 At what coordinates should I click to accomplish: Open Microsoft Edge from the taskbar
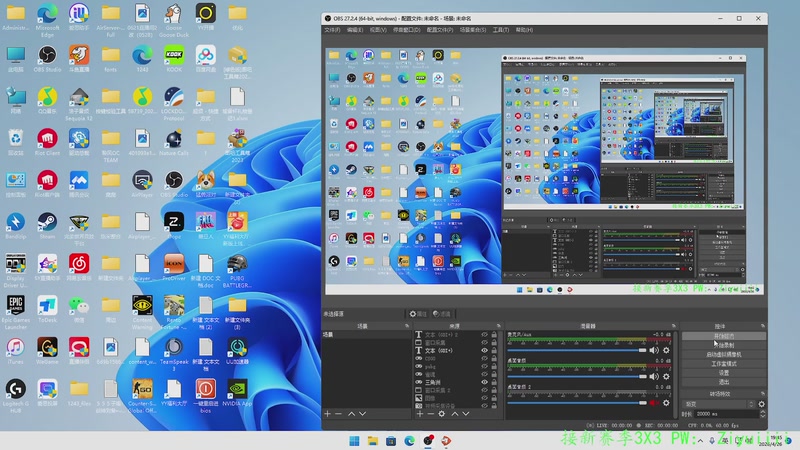(409, 441)
